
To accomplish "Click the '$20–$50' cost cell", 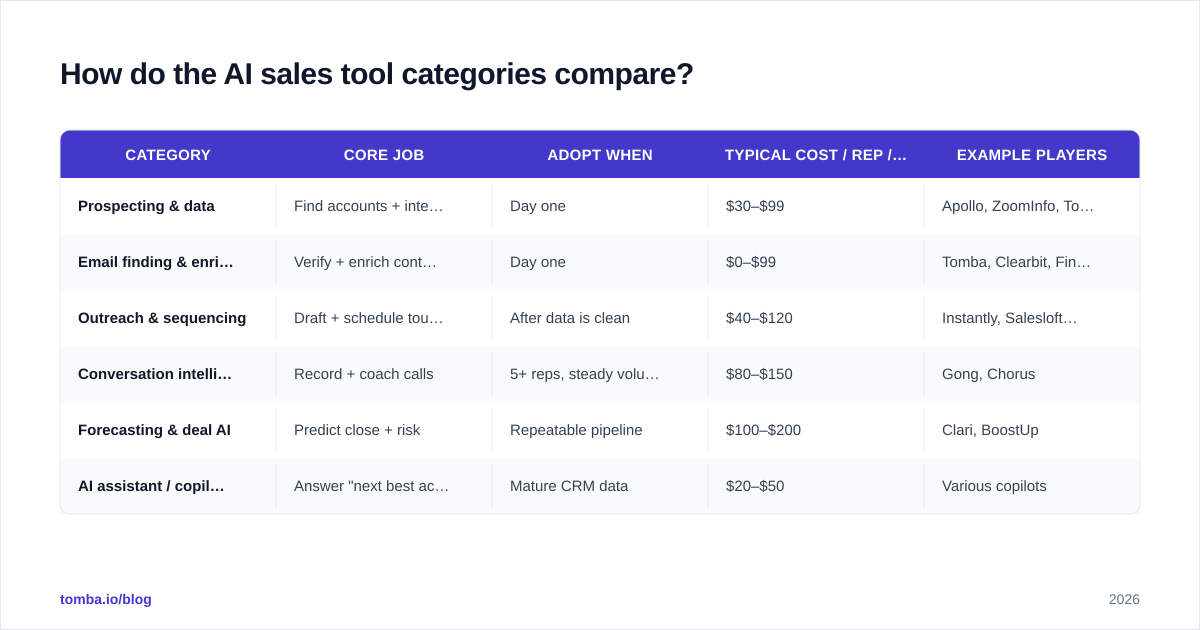I will [816, 486].
